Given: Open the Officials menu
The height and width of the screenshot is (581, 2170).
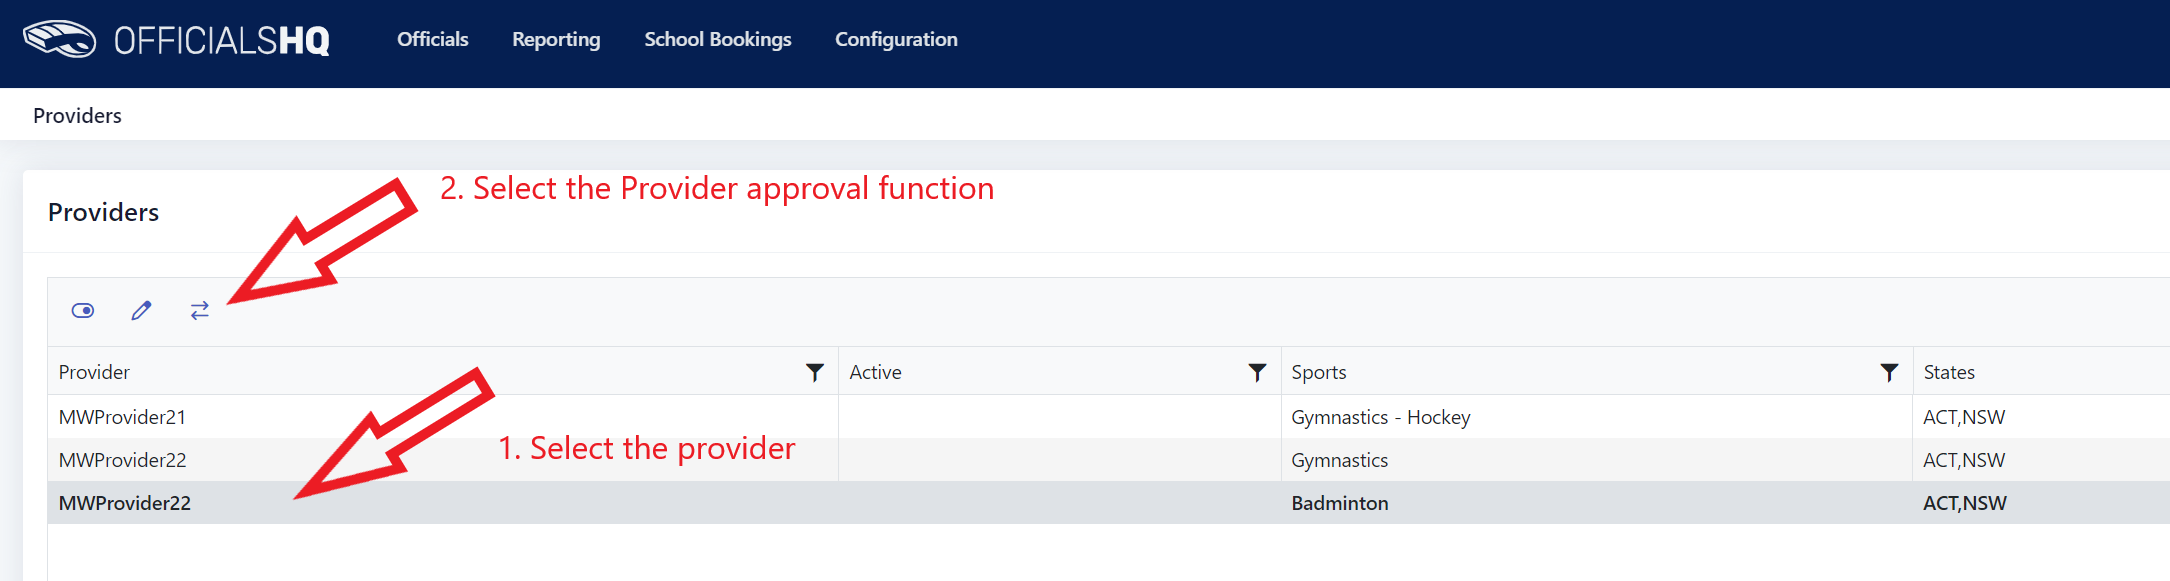Looking at the screenshot, I should point(433,39).
